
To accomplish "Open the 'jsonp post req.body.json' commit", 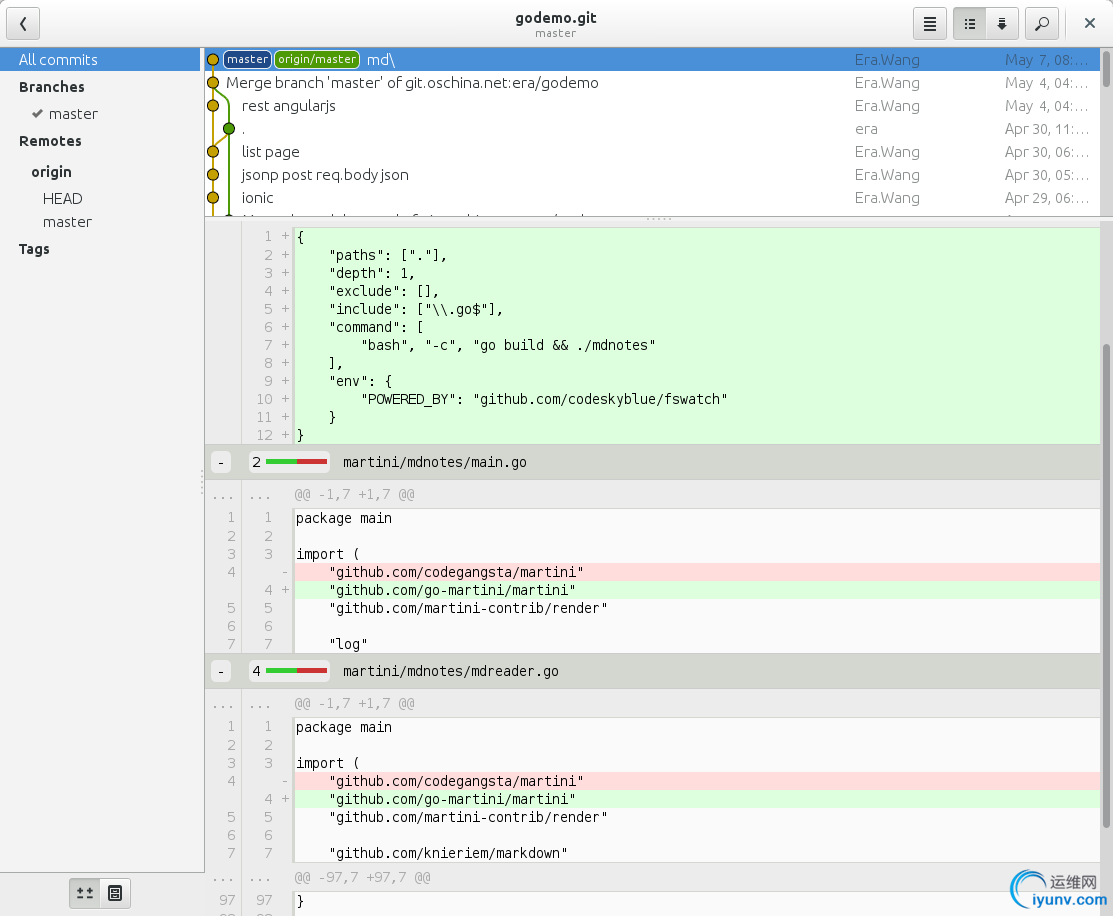I will [x=325, y=175].
